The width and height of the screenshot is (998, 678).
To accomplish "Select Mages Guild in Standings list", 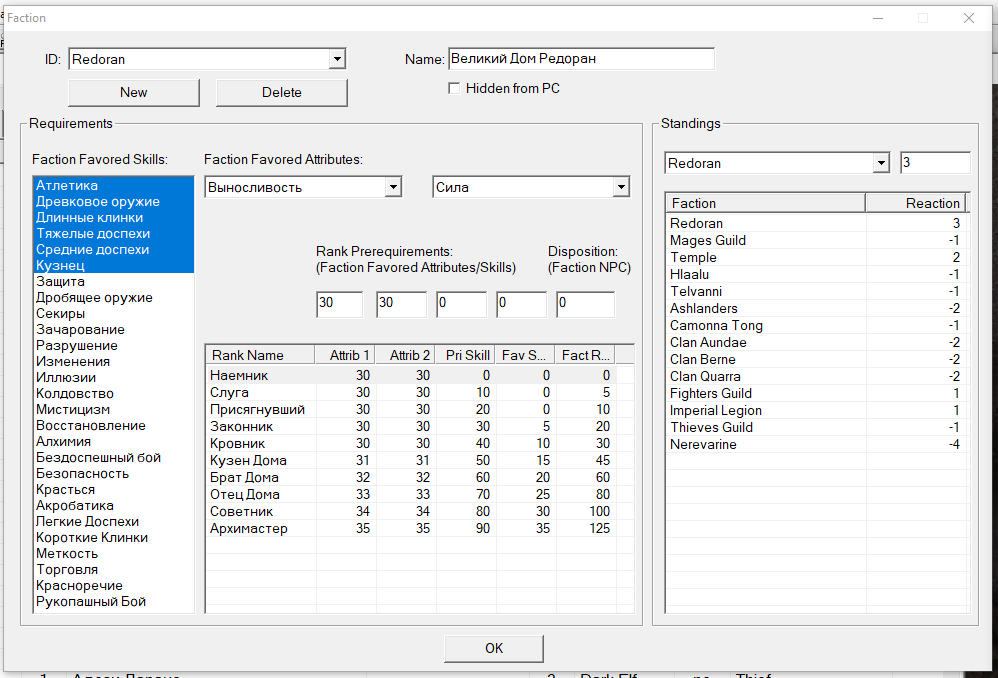I will [816, 241].
